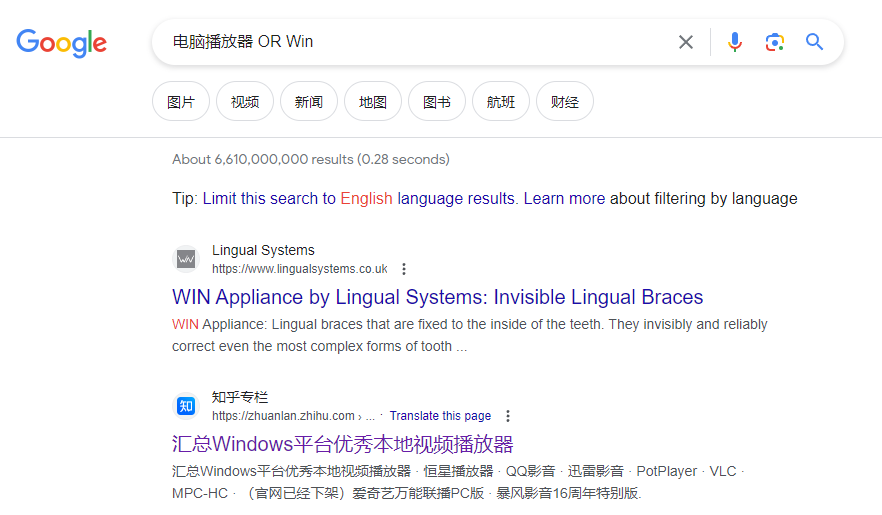This screenshot has height=515, width=882.
Task: Click 'Translate this page' link
Action: [440, 415]
